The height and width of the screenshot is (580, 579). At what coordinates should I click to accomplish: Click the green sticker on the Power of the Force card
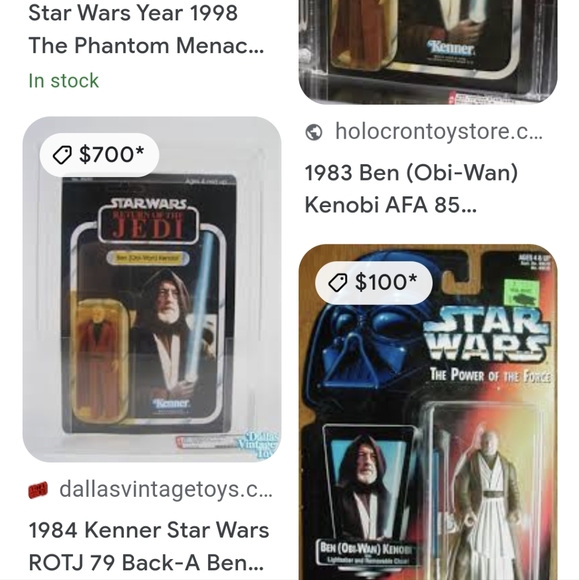[x=522, y=292]
